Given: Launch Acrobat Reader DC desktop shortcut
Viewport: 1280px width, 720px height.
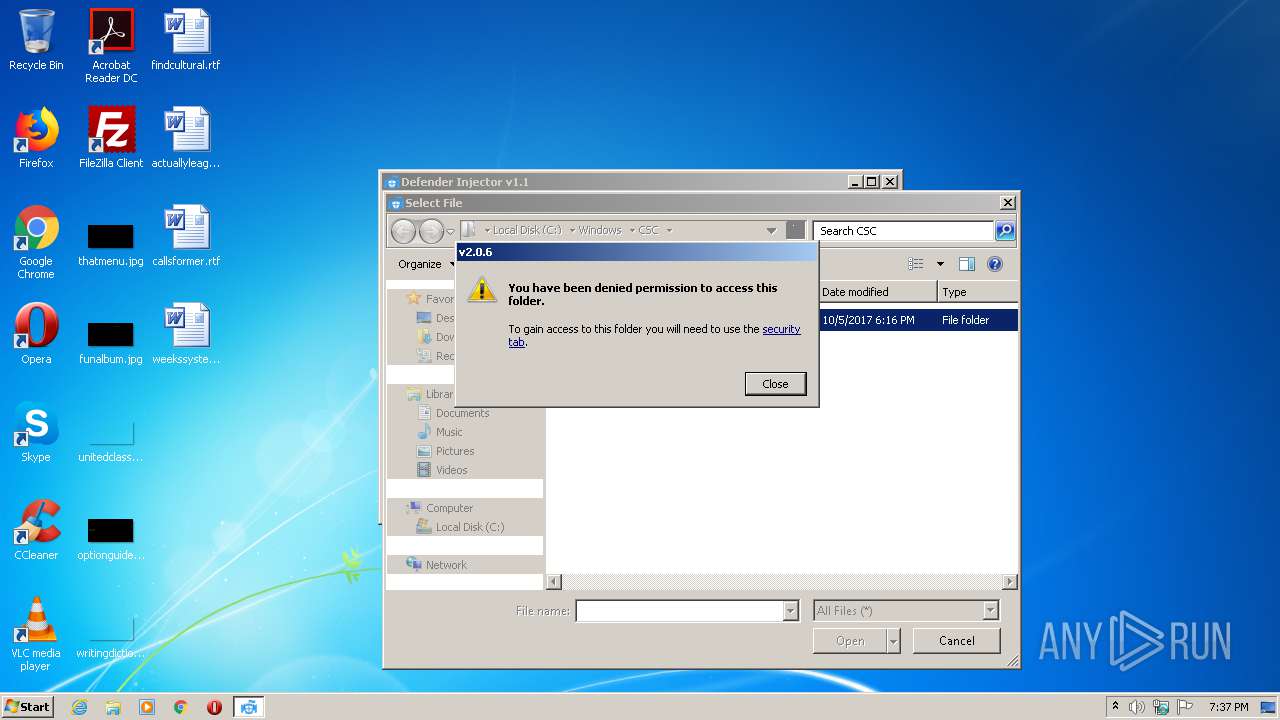Looking at the screenshot, I should [111, 46].
